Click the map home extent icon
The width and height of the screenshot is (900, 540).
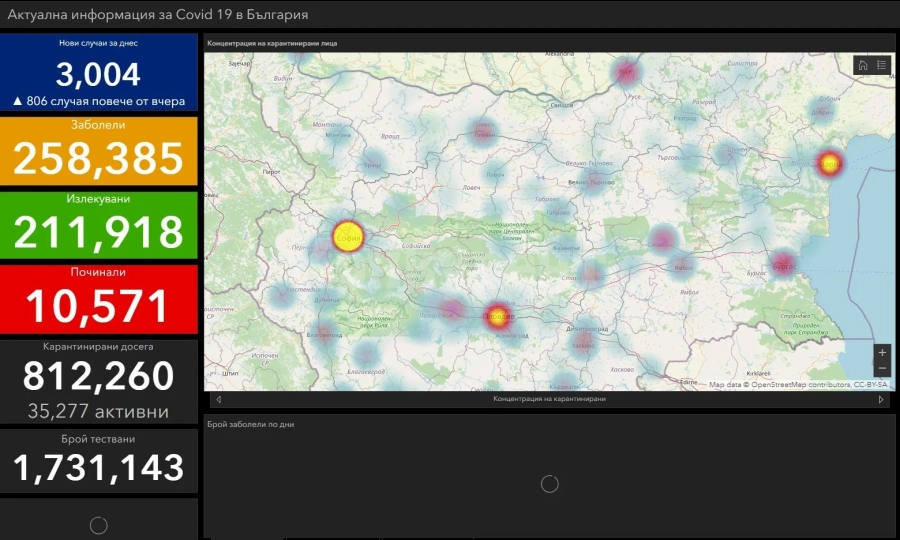coord(863,65)
